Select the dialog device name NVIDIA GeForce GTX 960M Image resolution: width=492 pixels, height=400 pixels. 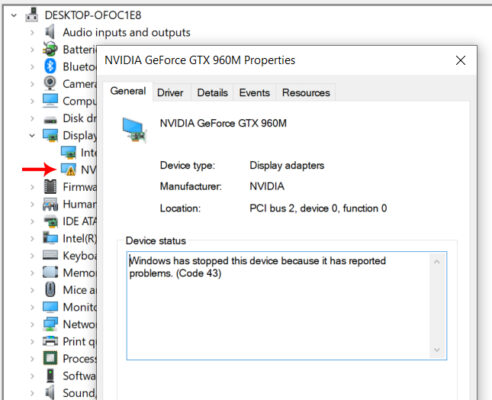click(223, 123)
